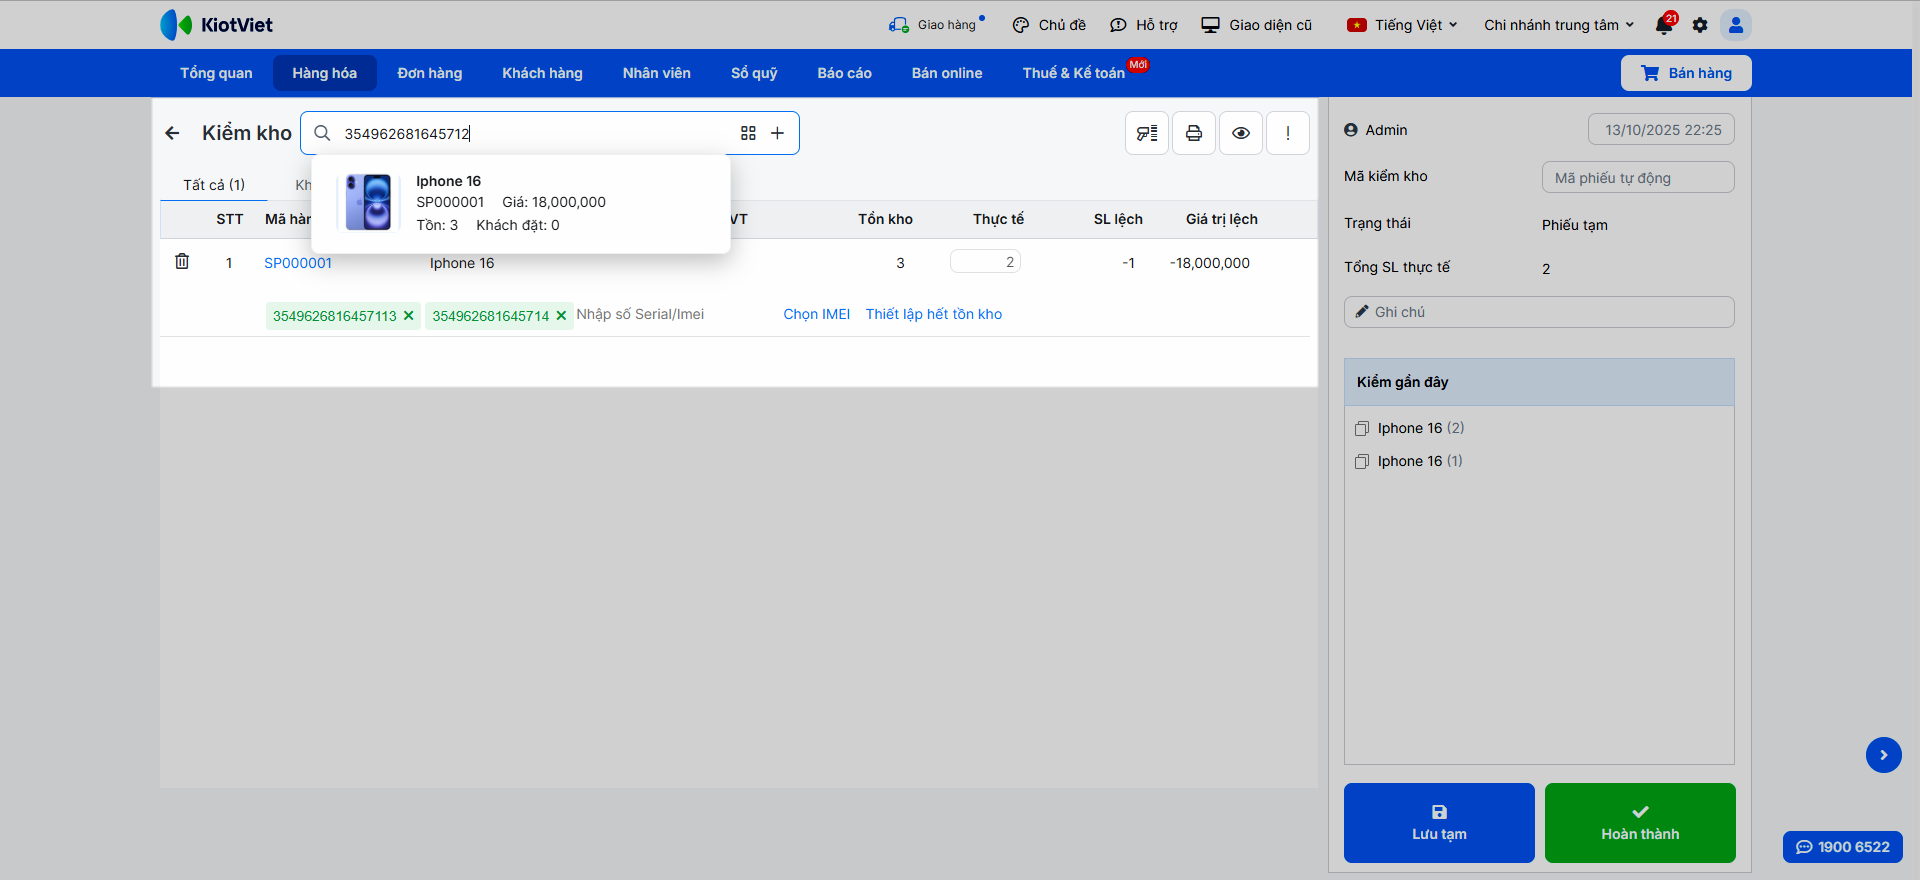Click the search magnifier icon
This screenshot has height=880, width=1920.
coord(322,133)
